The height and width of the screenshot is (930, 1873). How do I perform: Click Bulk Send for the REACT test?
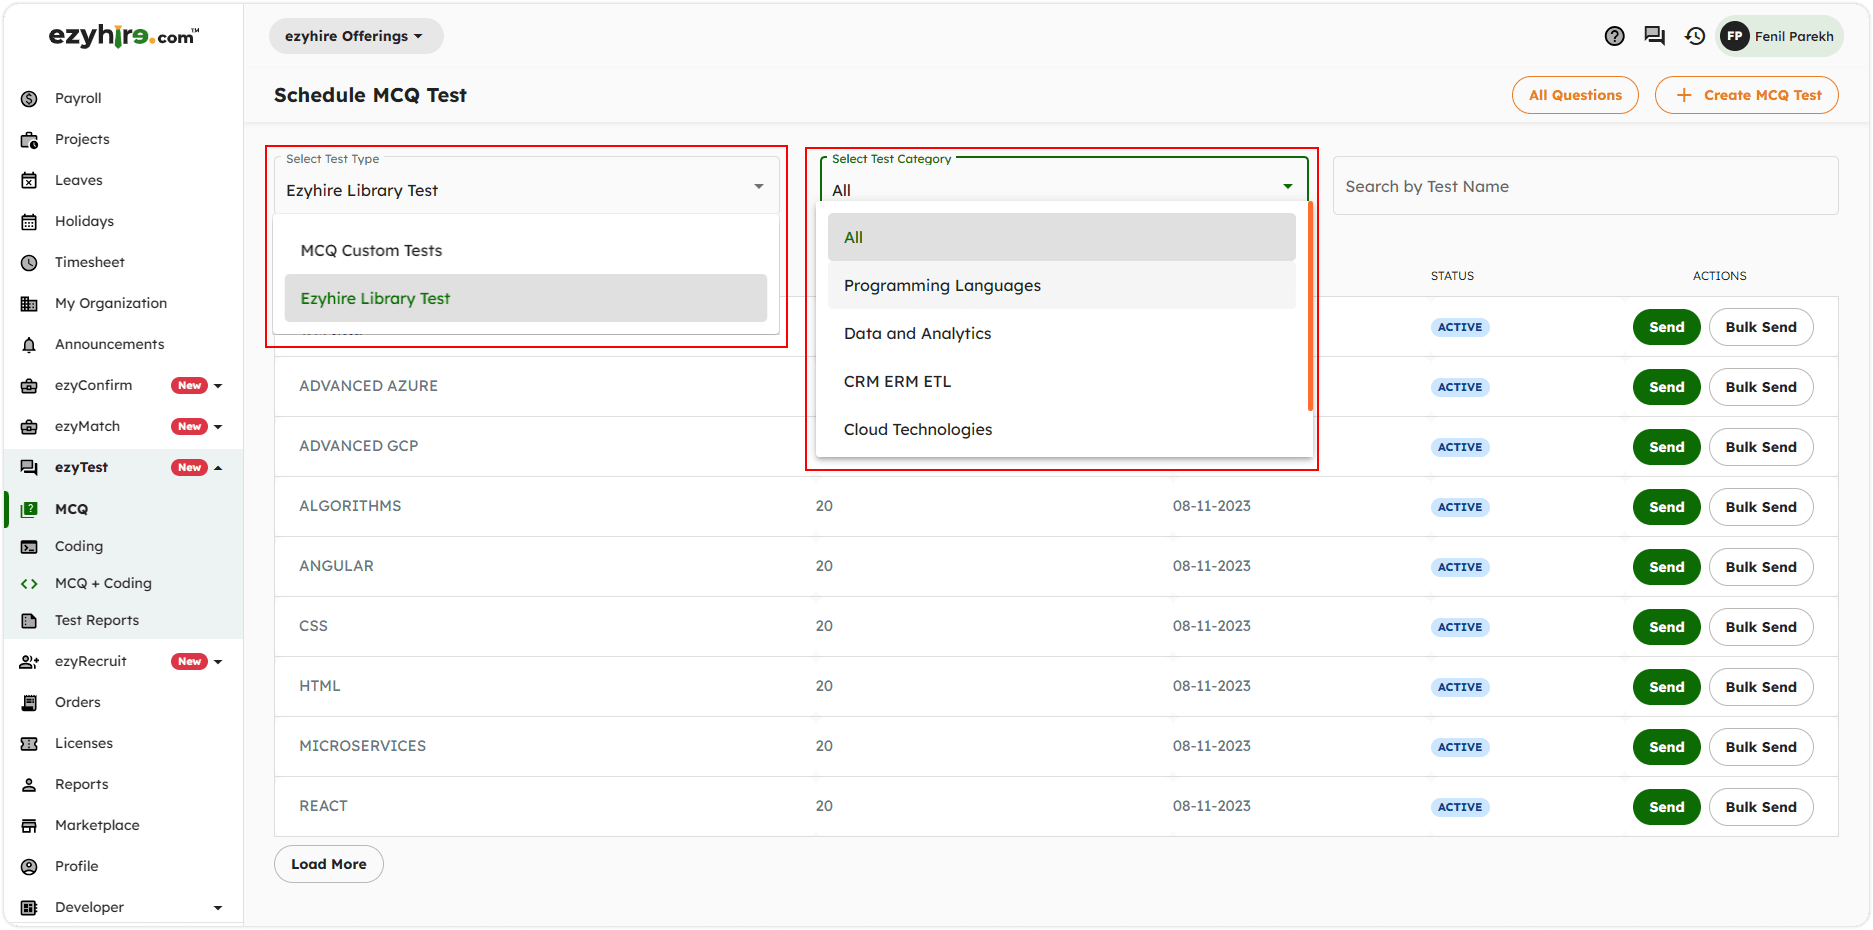(x=1761, y=807)
